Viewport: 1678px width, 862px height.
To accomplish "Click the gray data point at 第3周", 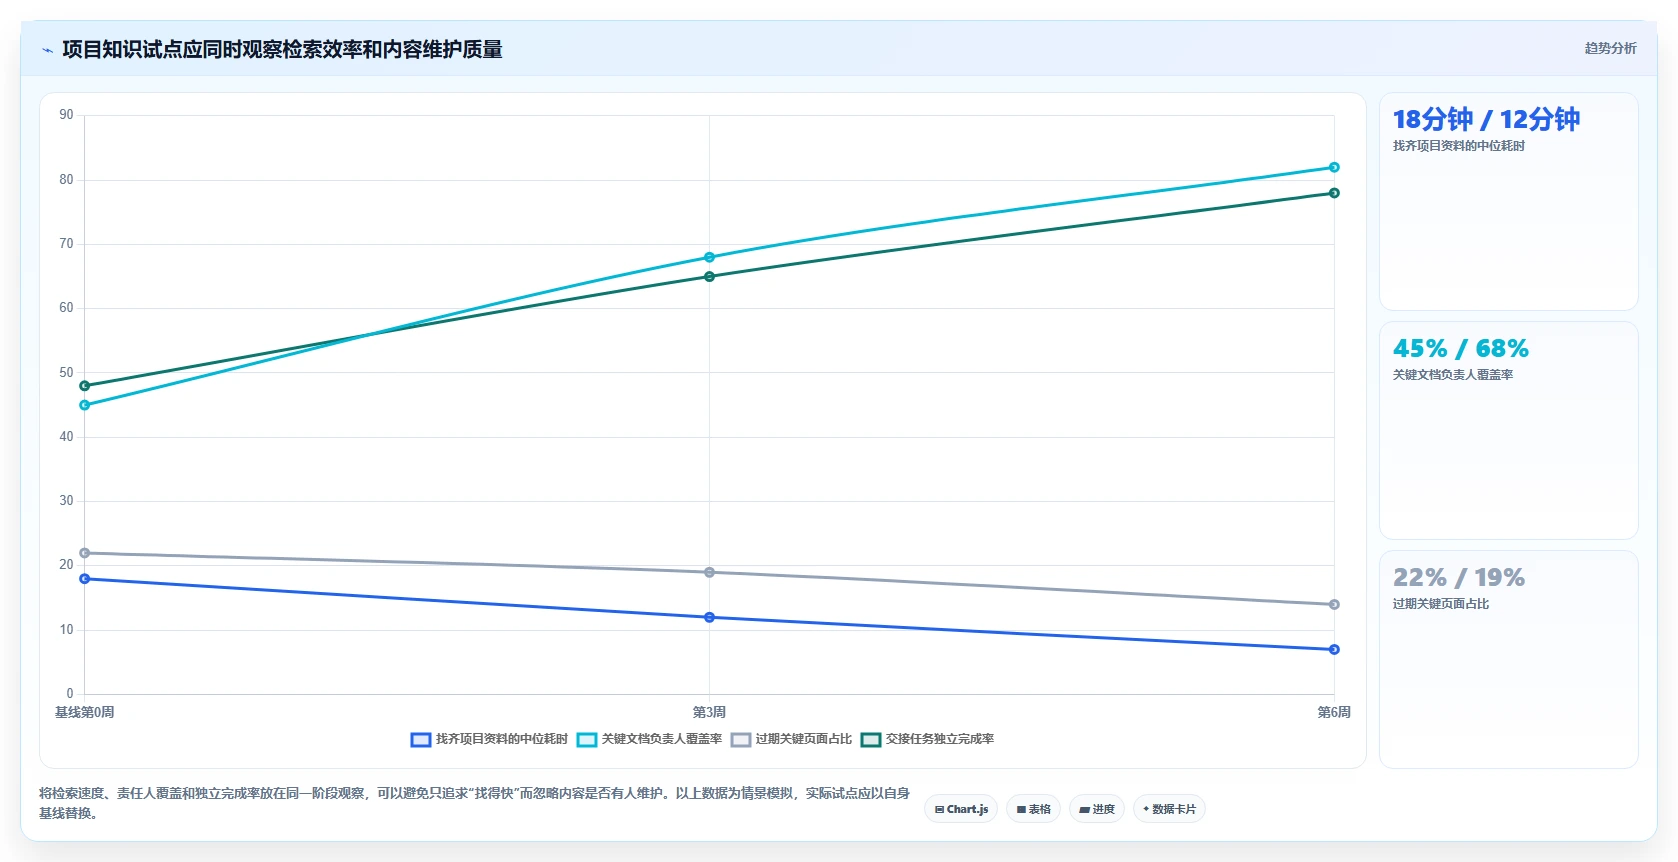I will 709,572.
